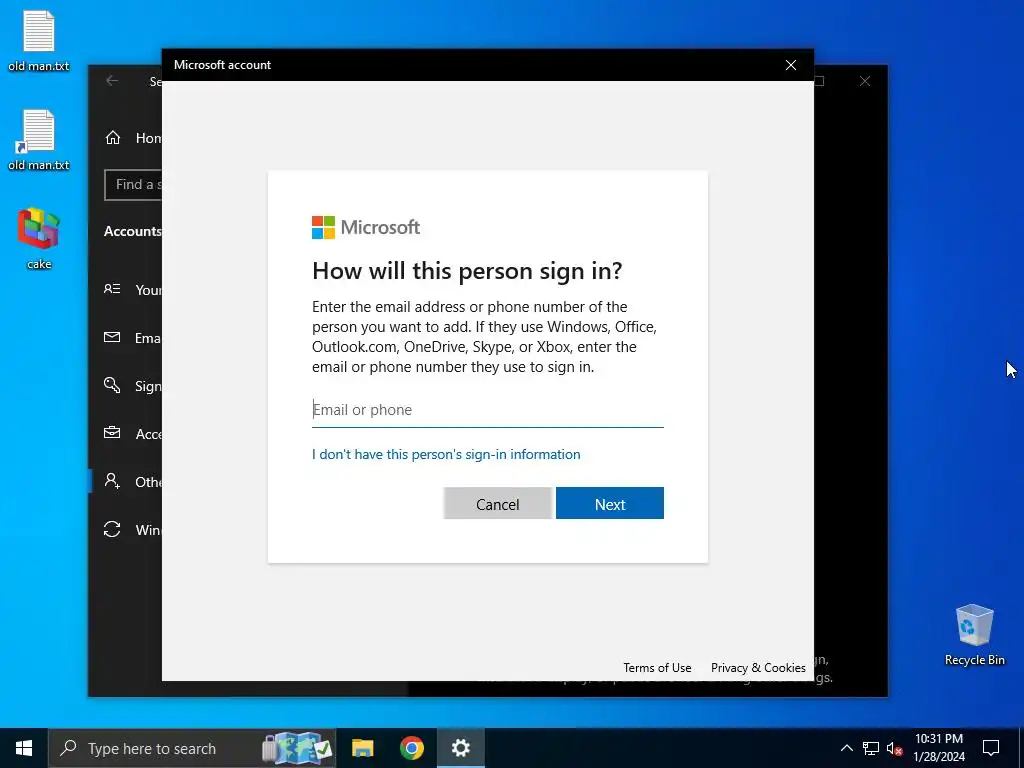
Task: Open Terms of Use link
Action: click(x=657, y=667)
